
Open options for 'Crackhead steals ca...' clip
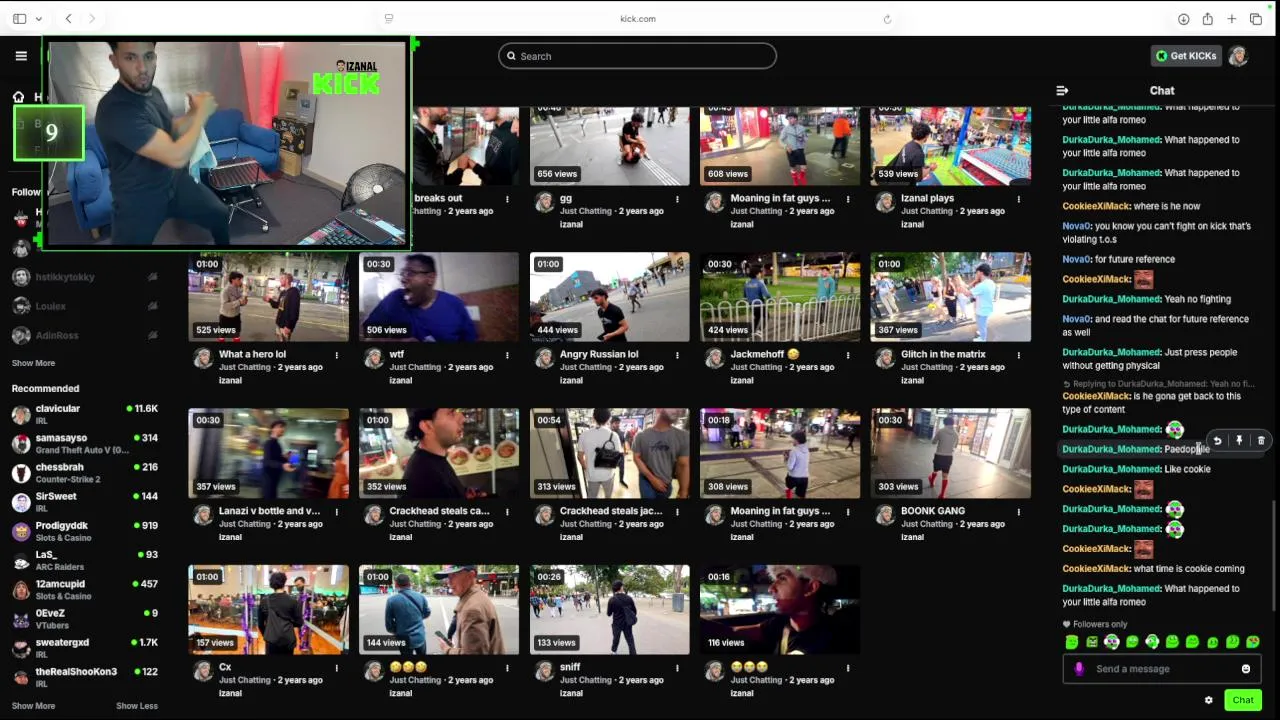507,511
